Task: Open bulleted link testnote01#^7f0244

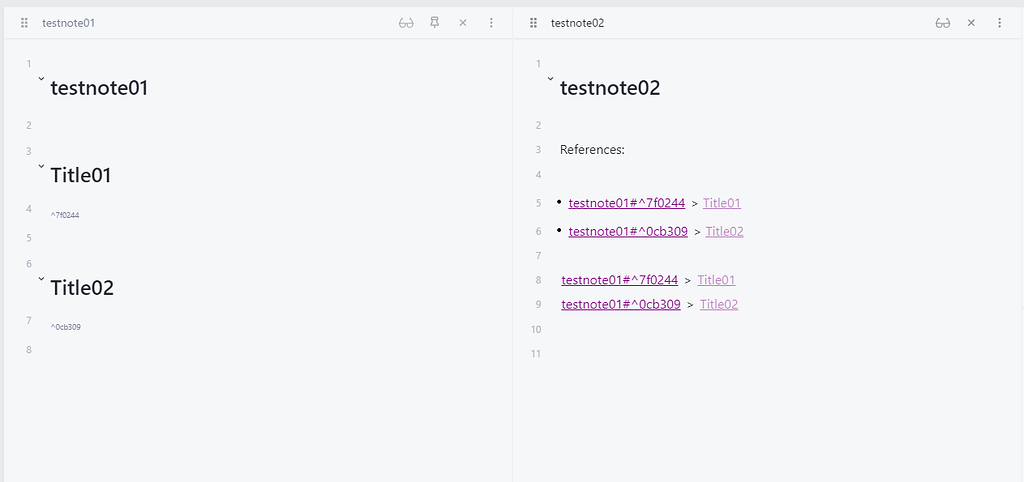Action: click(x=626, y=203)
